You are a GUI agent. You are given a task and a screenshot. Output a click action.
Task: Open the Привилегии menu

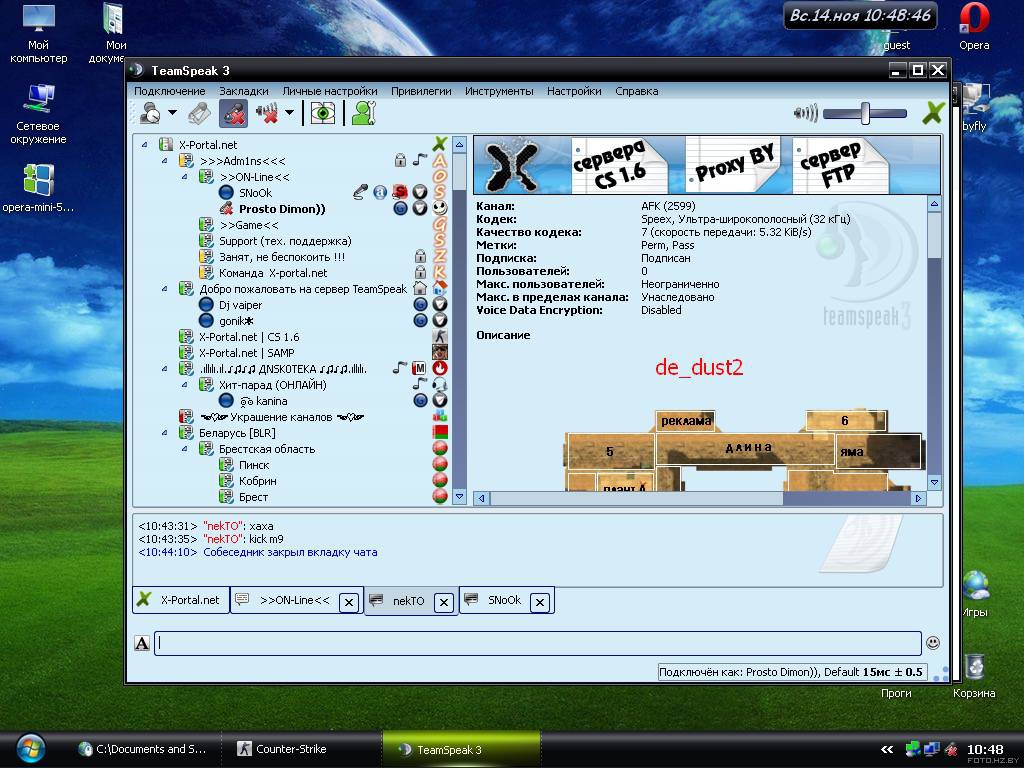pos(421,91)
